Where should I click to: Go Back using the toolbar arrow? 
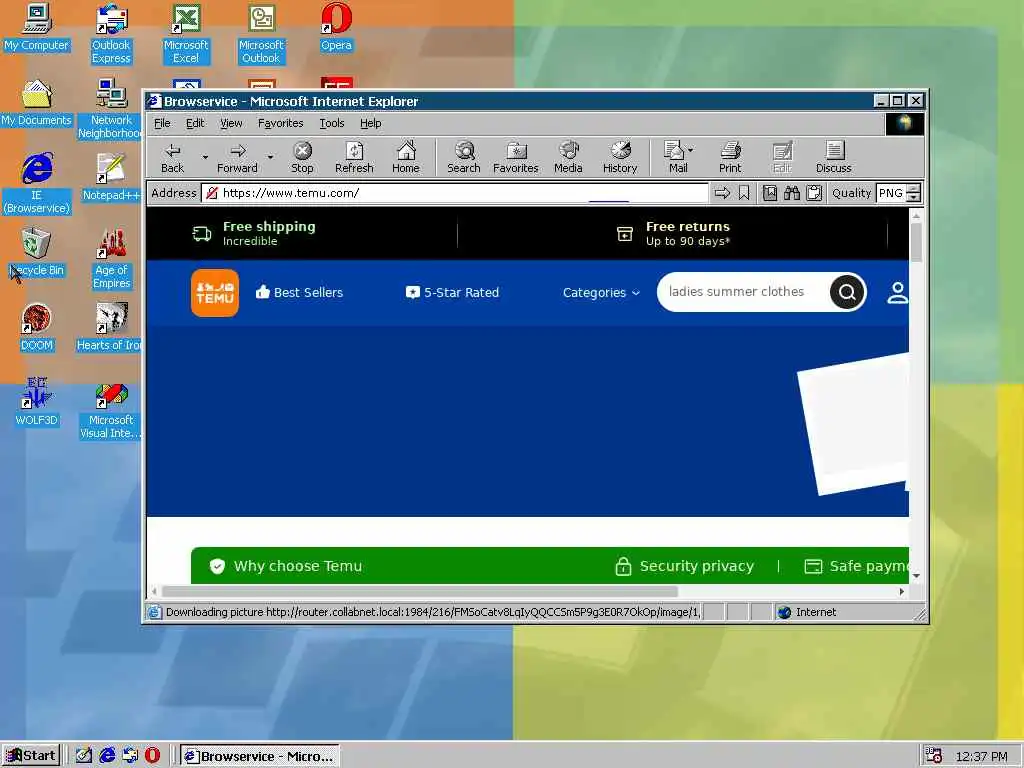tap(172, 157)
